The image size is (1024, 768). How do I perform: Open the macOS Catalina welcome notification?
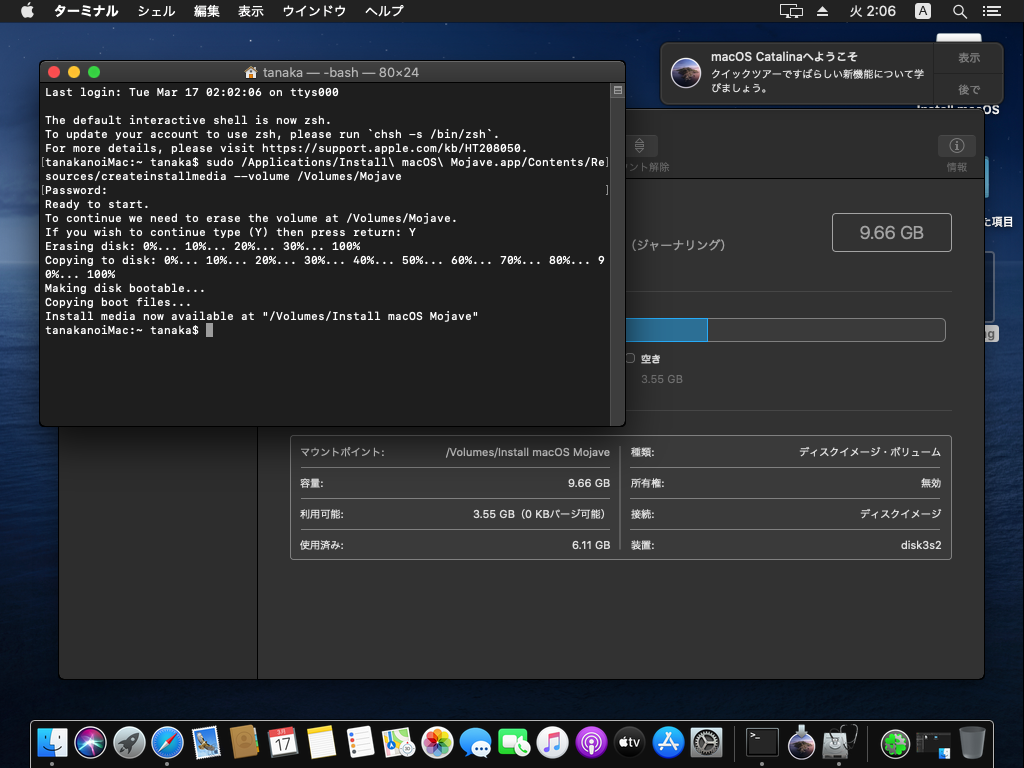pyautogui.click(x=797, y=73)
